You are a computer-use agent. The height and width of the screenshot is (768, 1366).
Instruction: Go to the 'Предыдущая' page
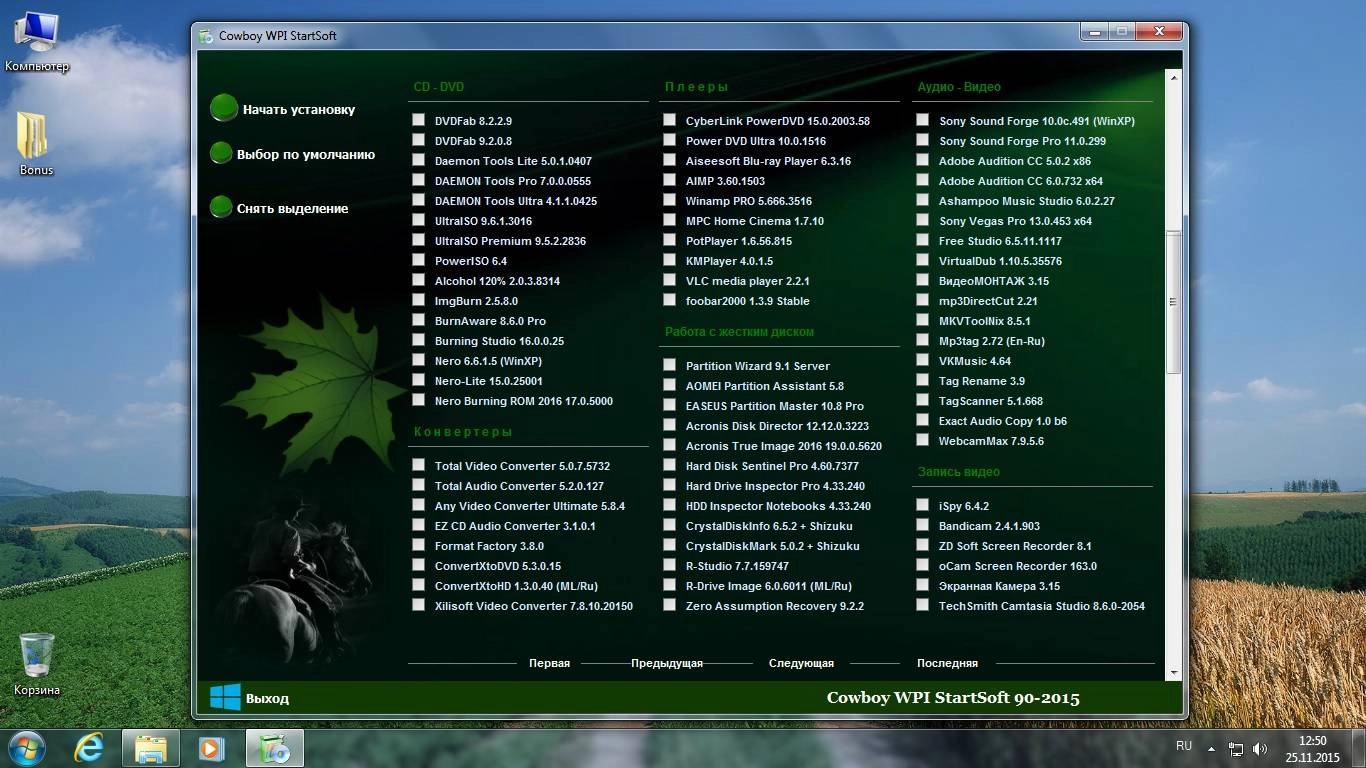(x=667, y=663)
